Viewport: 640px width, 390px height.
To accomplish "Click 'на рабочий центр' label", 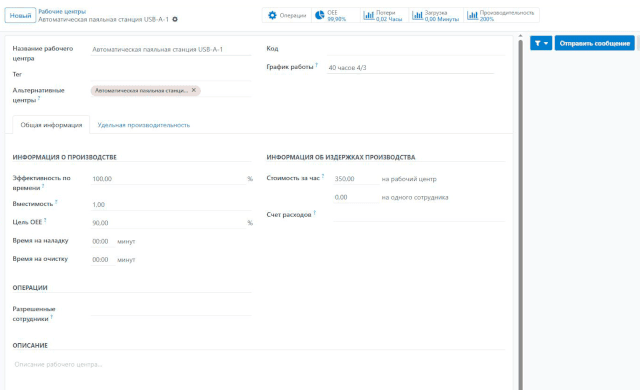I will point(409,179).
